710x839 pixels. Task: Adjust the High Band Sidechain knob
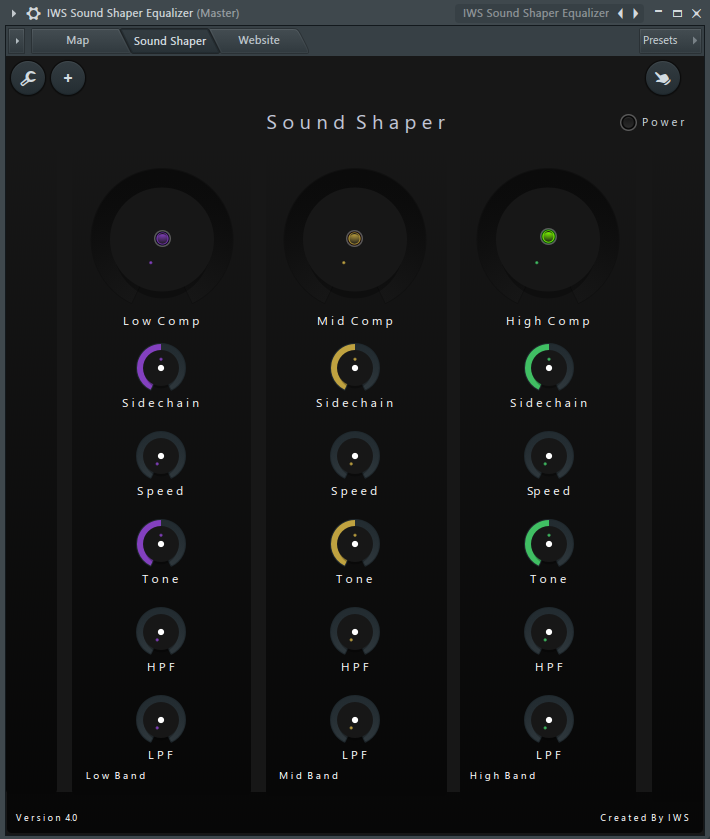[x=549, y=368]
